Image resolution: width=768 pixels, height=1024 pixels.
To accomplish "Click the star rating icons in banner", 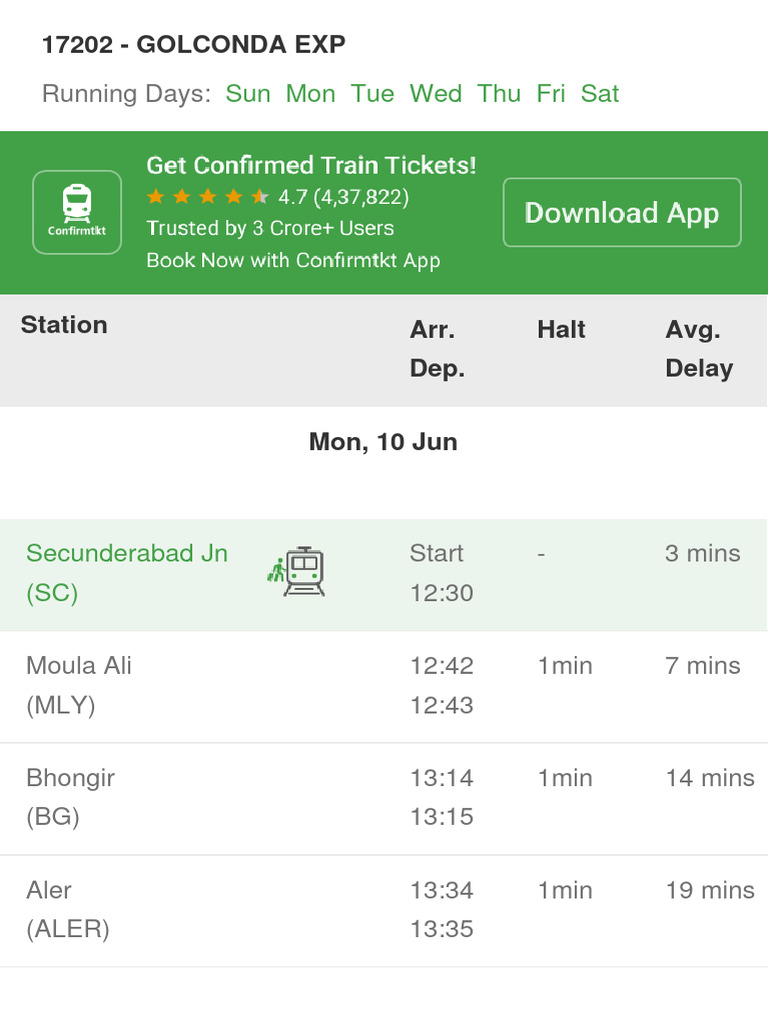I will click(x=207, y=197).
